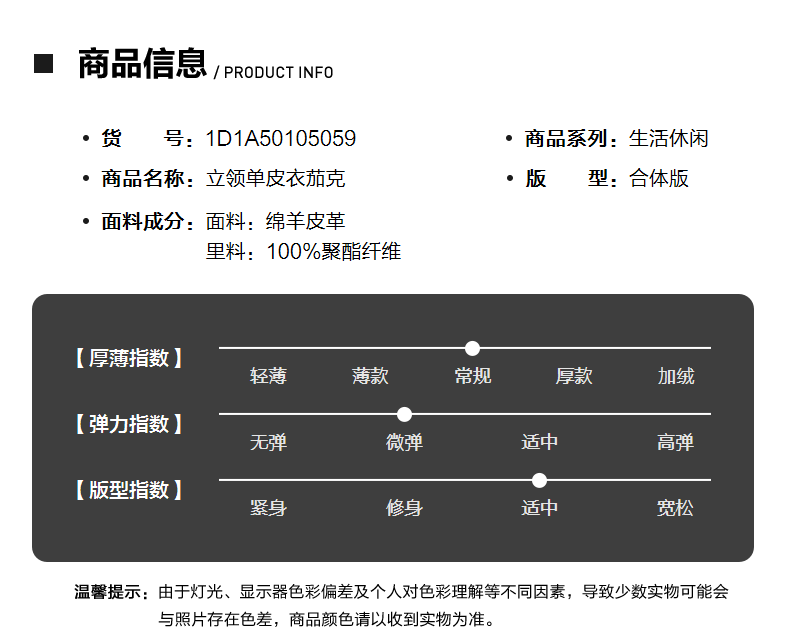Image resolution: width=790 pixels, height=627 pixels.
Task: Click the 商品名称 label
Action: tap(147, 178)
